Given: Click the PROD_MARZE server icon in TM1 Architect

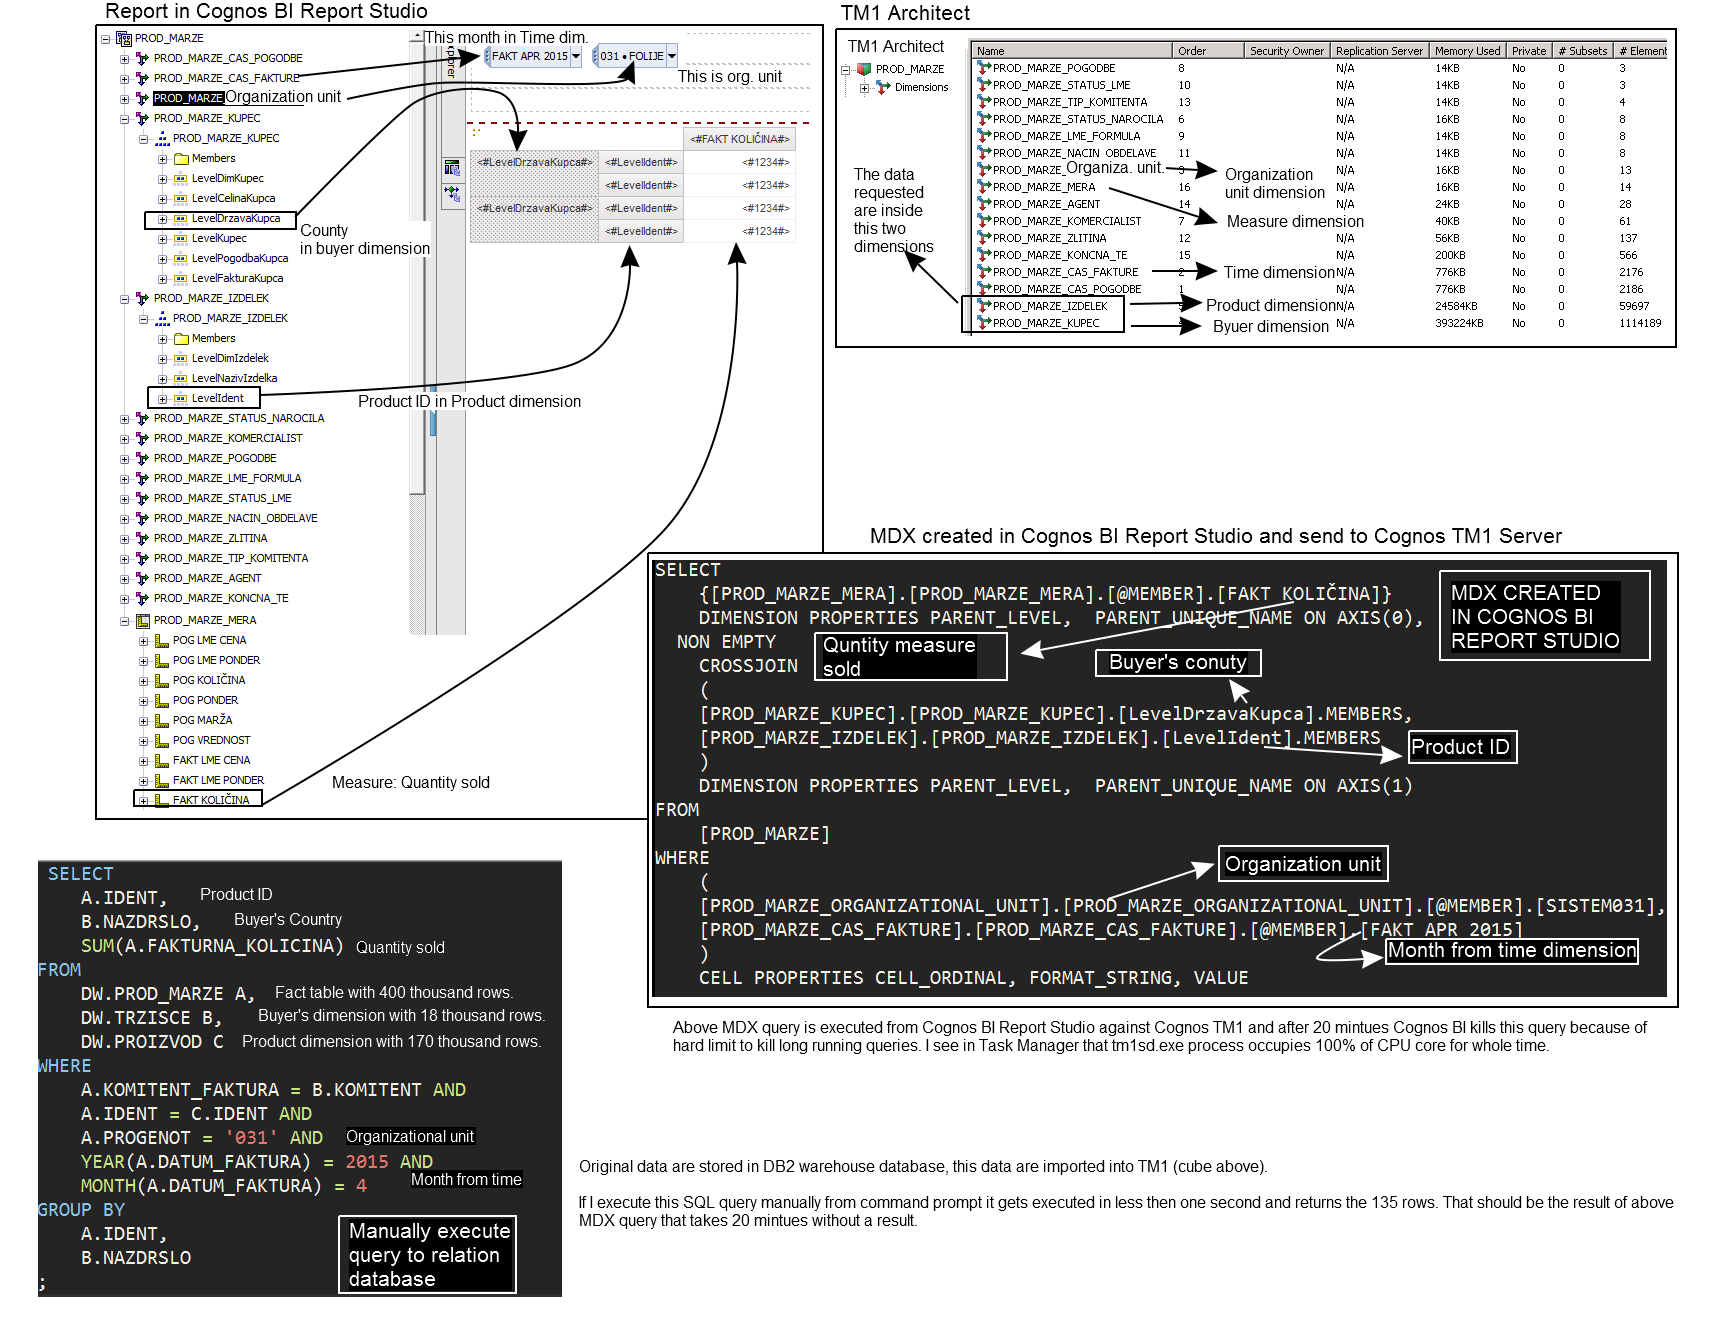Looking at the screenshot, I should pyautogui.click(x=864, y=70).
